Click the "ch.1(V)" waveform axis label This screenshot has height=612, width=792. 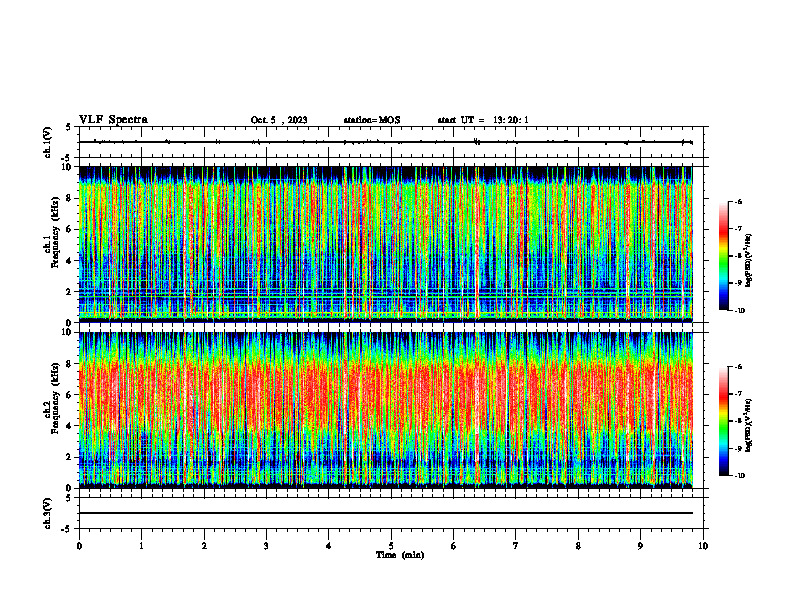click(x=47, y=142)
